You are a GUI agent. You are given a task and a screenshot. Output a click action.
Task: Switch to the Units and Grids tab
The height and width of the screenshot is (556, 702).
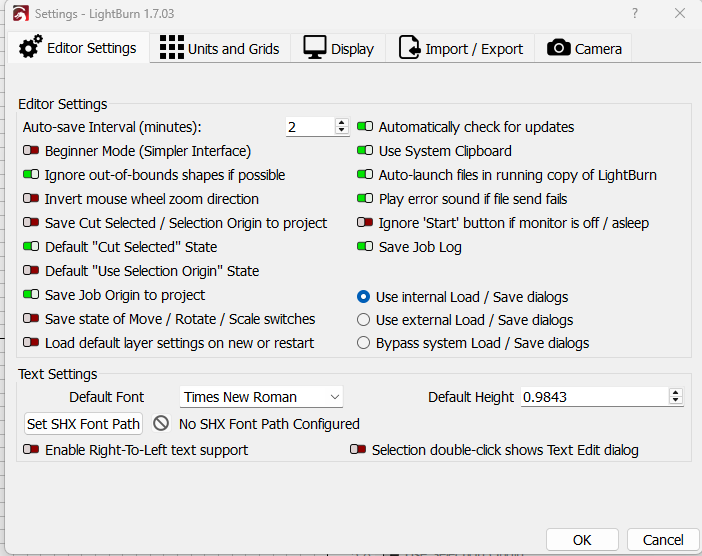click(x=220, y=48)
